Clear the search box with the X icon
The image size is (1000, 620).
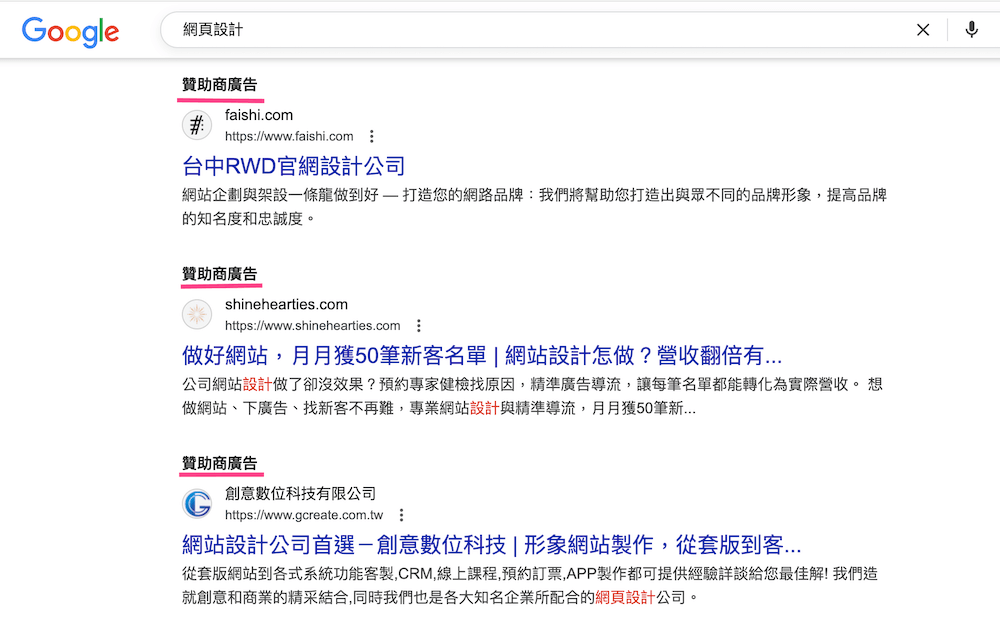[x=923, y=30]
